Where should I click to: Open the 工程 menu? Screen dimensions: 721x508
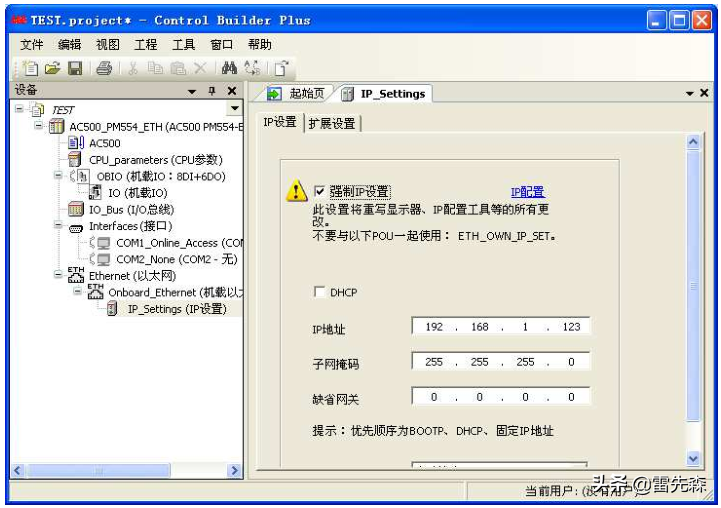[x=146, y=45]
